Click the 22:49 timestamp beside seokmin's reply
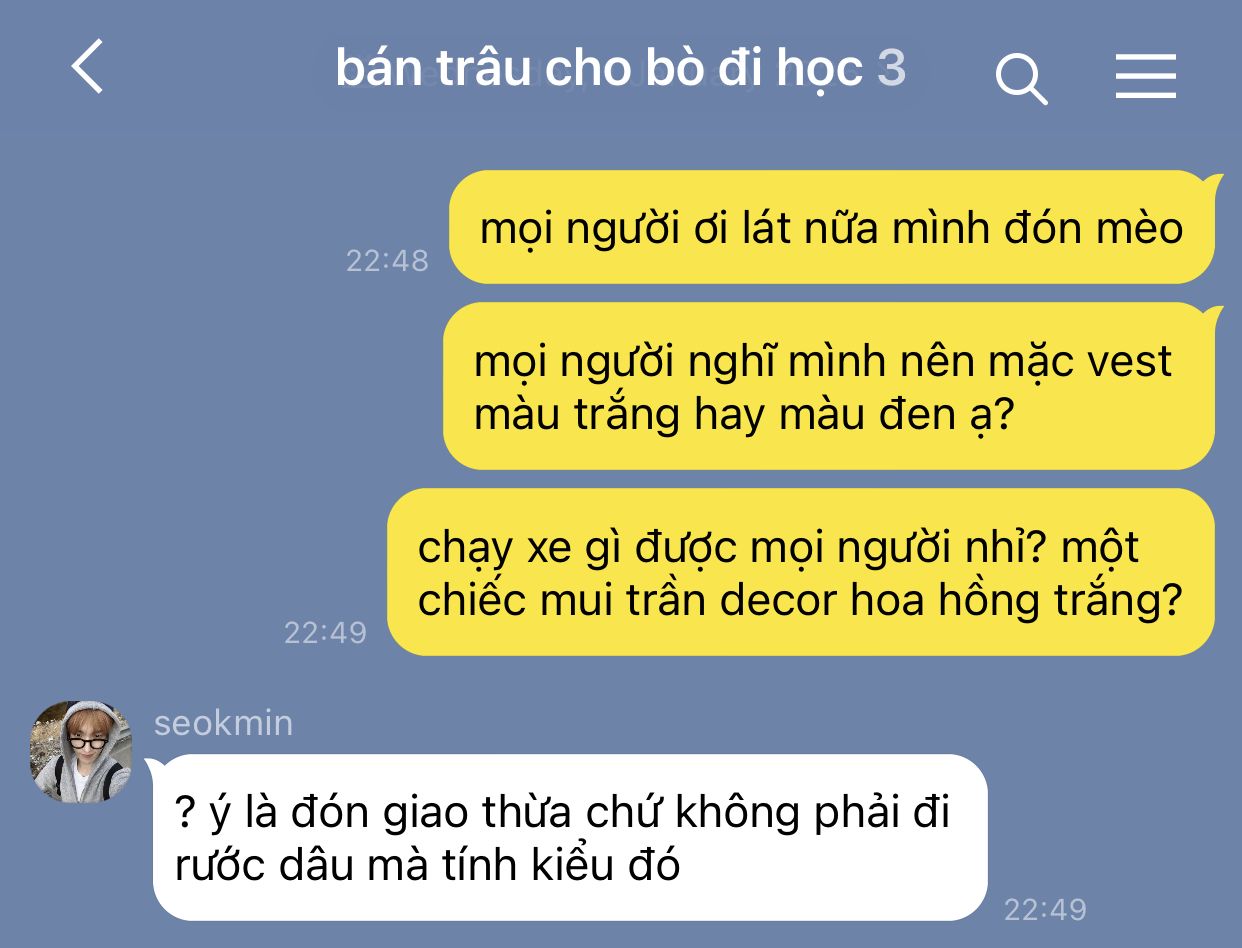This screenshot has width=1242, height=948. point(1045,909)
